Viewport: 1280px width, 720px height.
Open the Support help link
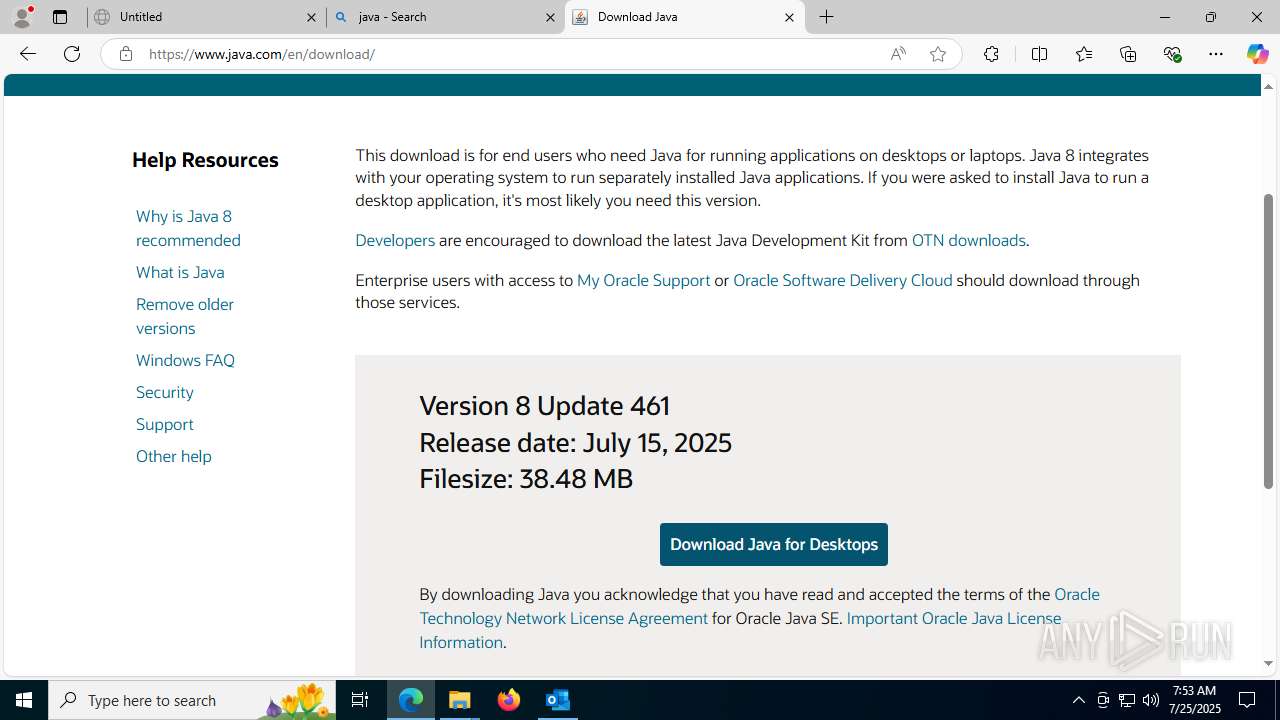165,424
